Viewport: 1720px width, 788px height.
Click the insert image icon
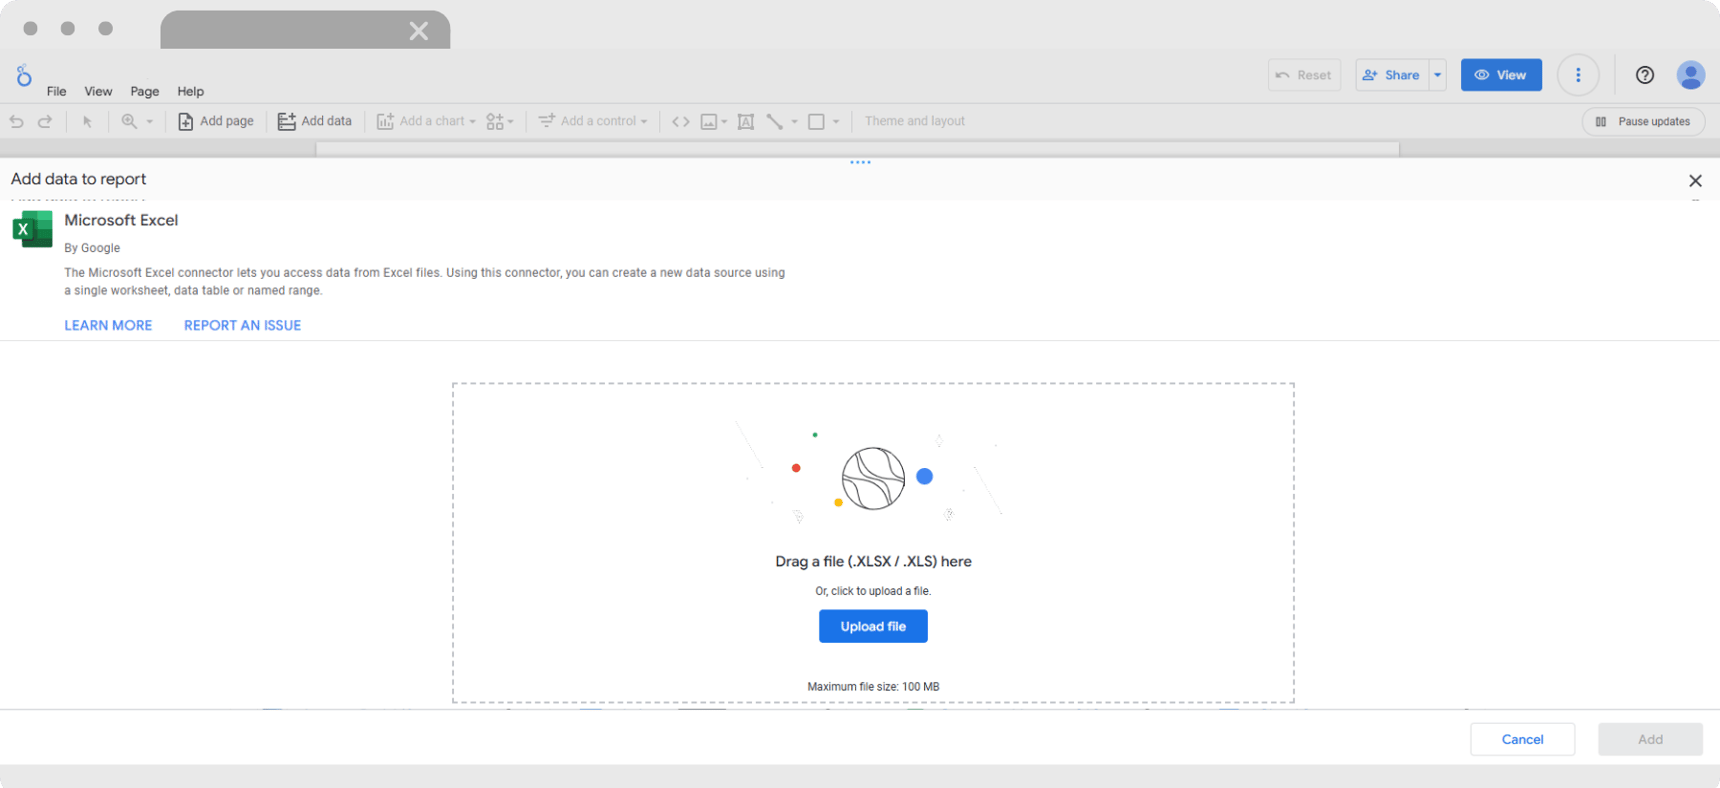[x=709, y=121]
